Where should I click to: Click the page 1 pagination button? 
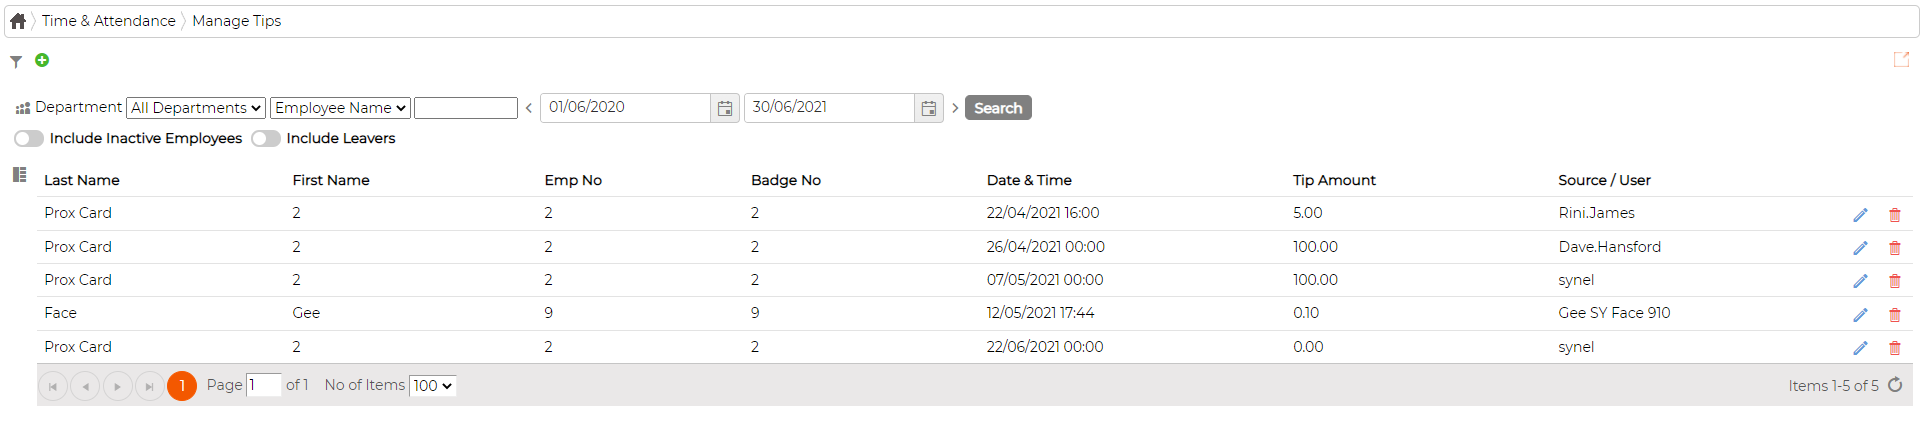click(x=182, y=386)
